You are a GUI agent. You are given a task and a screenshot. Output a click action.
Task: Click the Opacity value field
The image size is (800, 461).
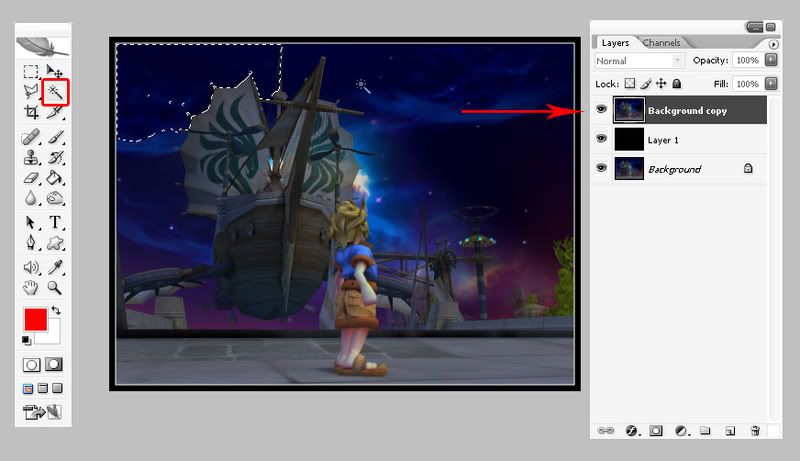(748, 60)
